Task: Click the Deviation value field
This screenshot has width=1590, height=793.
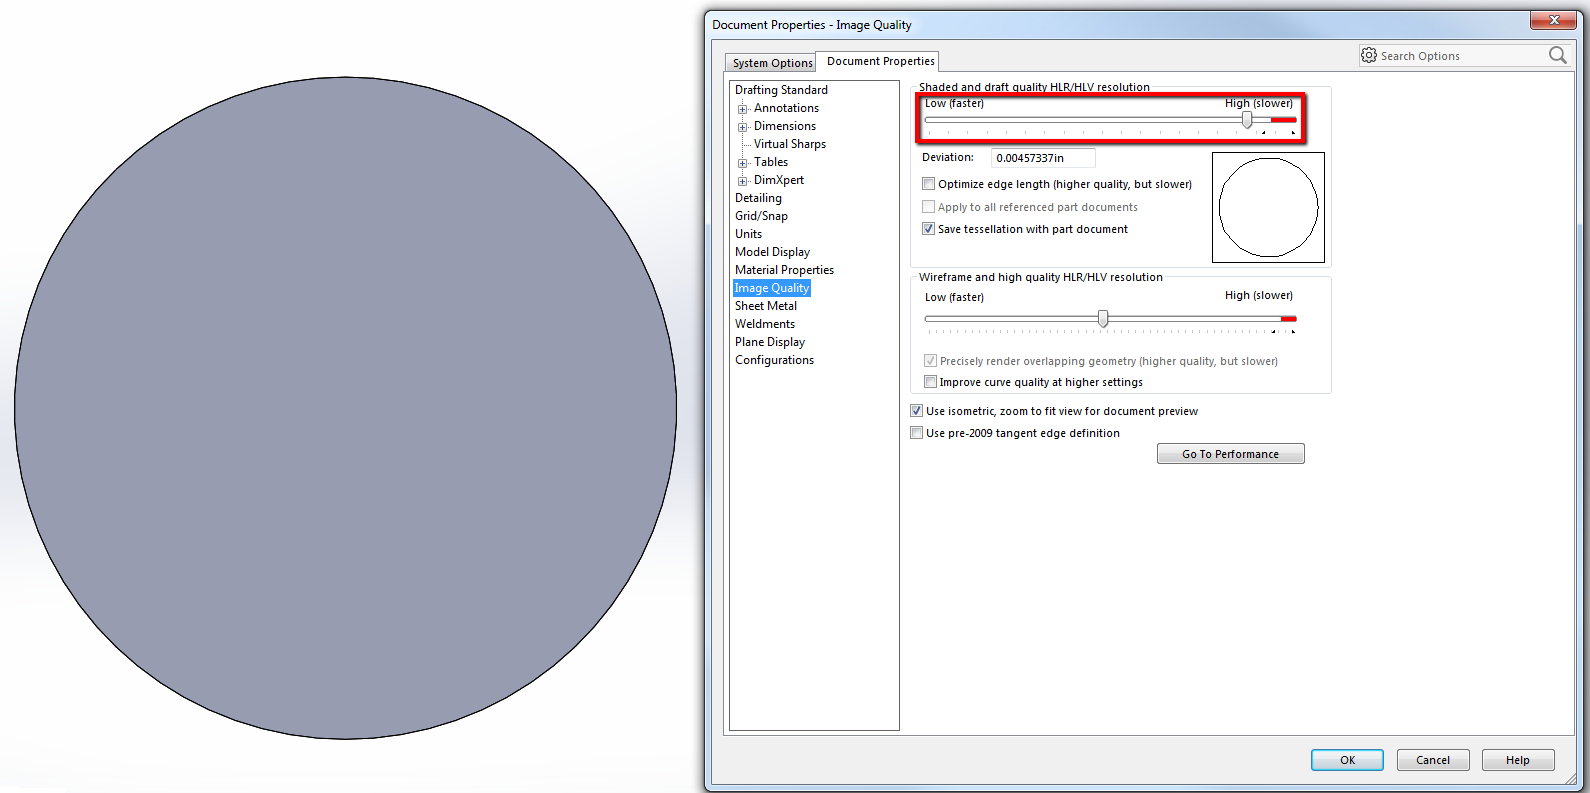Action: tap(1043, 158)
